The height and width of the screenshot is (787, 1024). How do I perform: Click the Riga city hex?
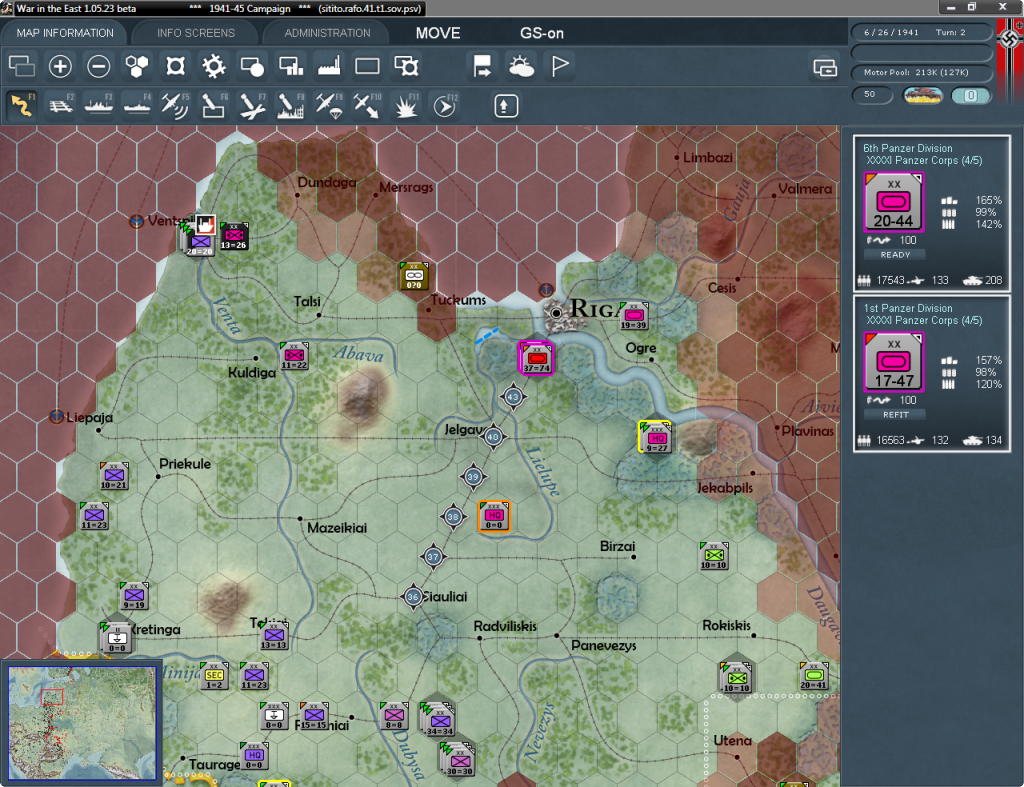point(557,314)
